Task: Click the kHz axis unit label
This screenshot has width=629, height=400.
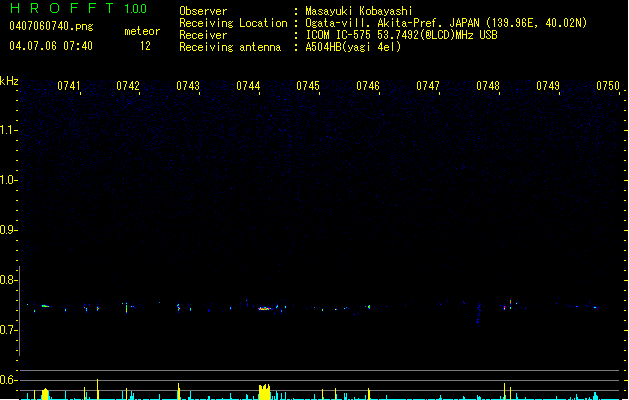Action: click(x=9, y=81)
